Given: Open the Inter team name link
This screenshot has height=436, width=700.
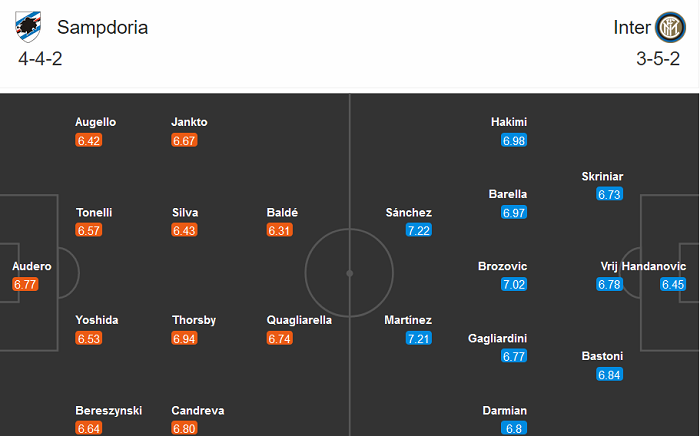Looking at the screenshot, I should pyautogui.click(x=631, y=28).
